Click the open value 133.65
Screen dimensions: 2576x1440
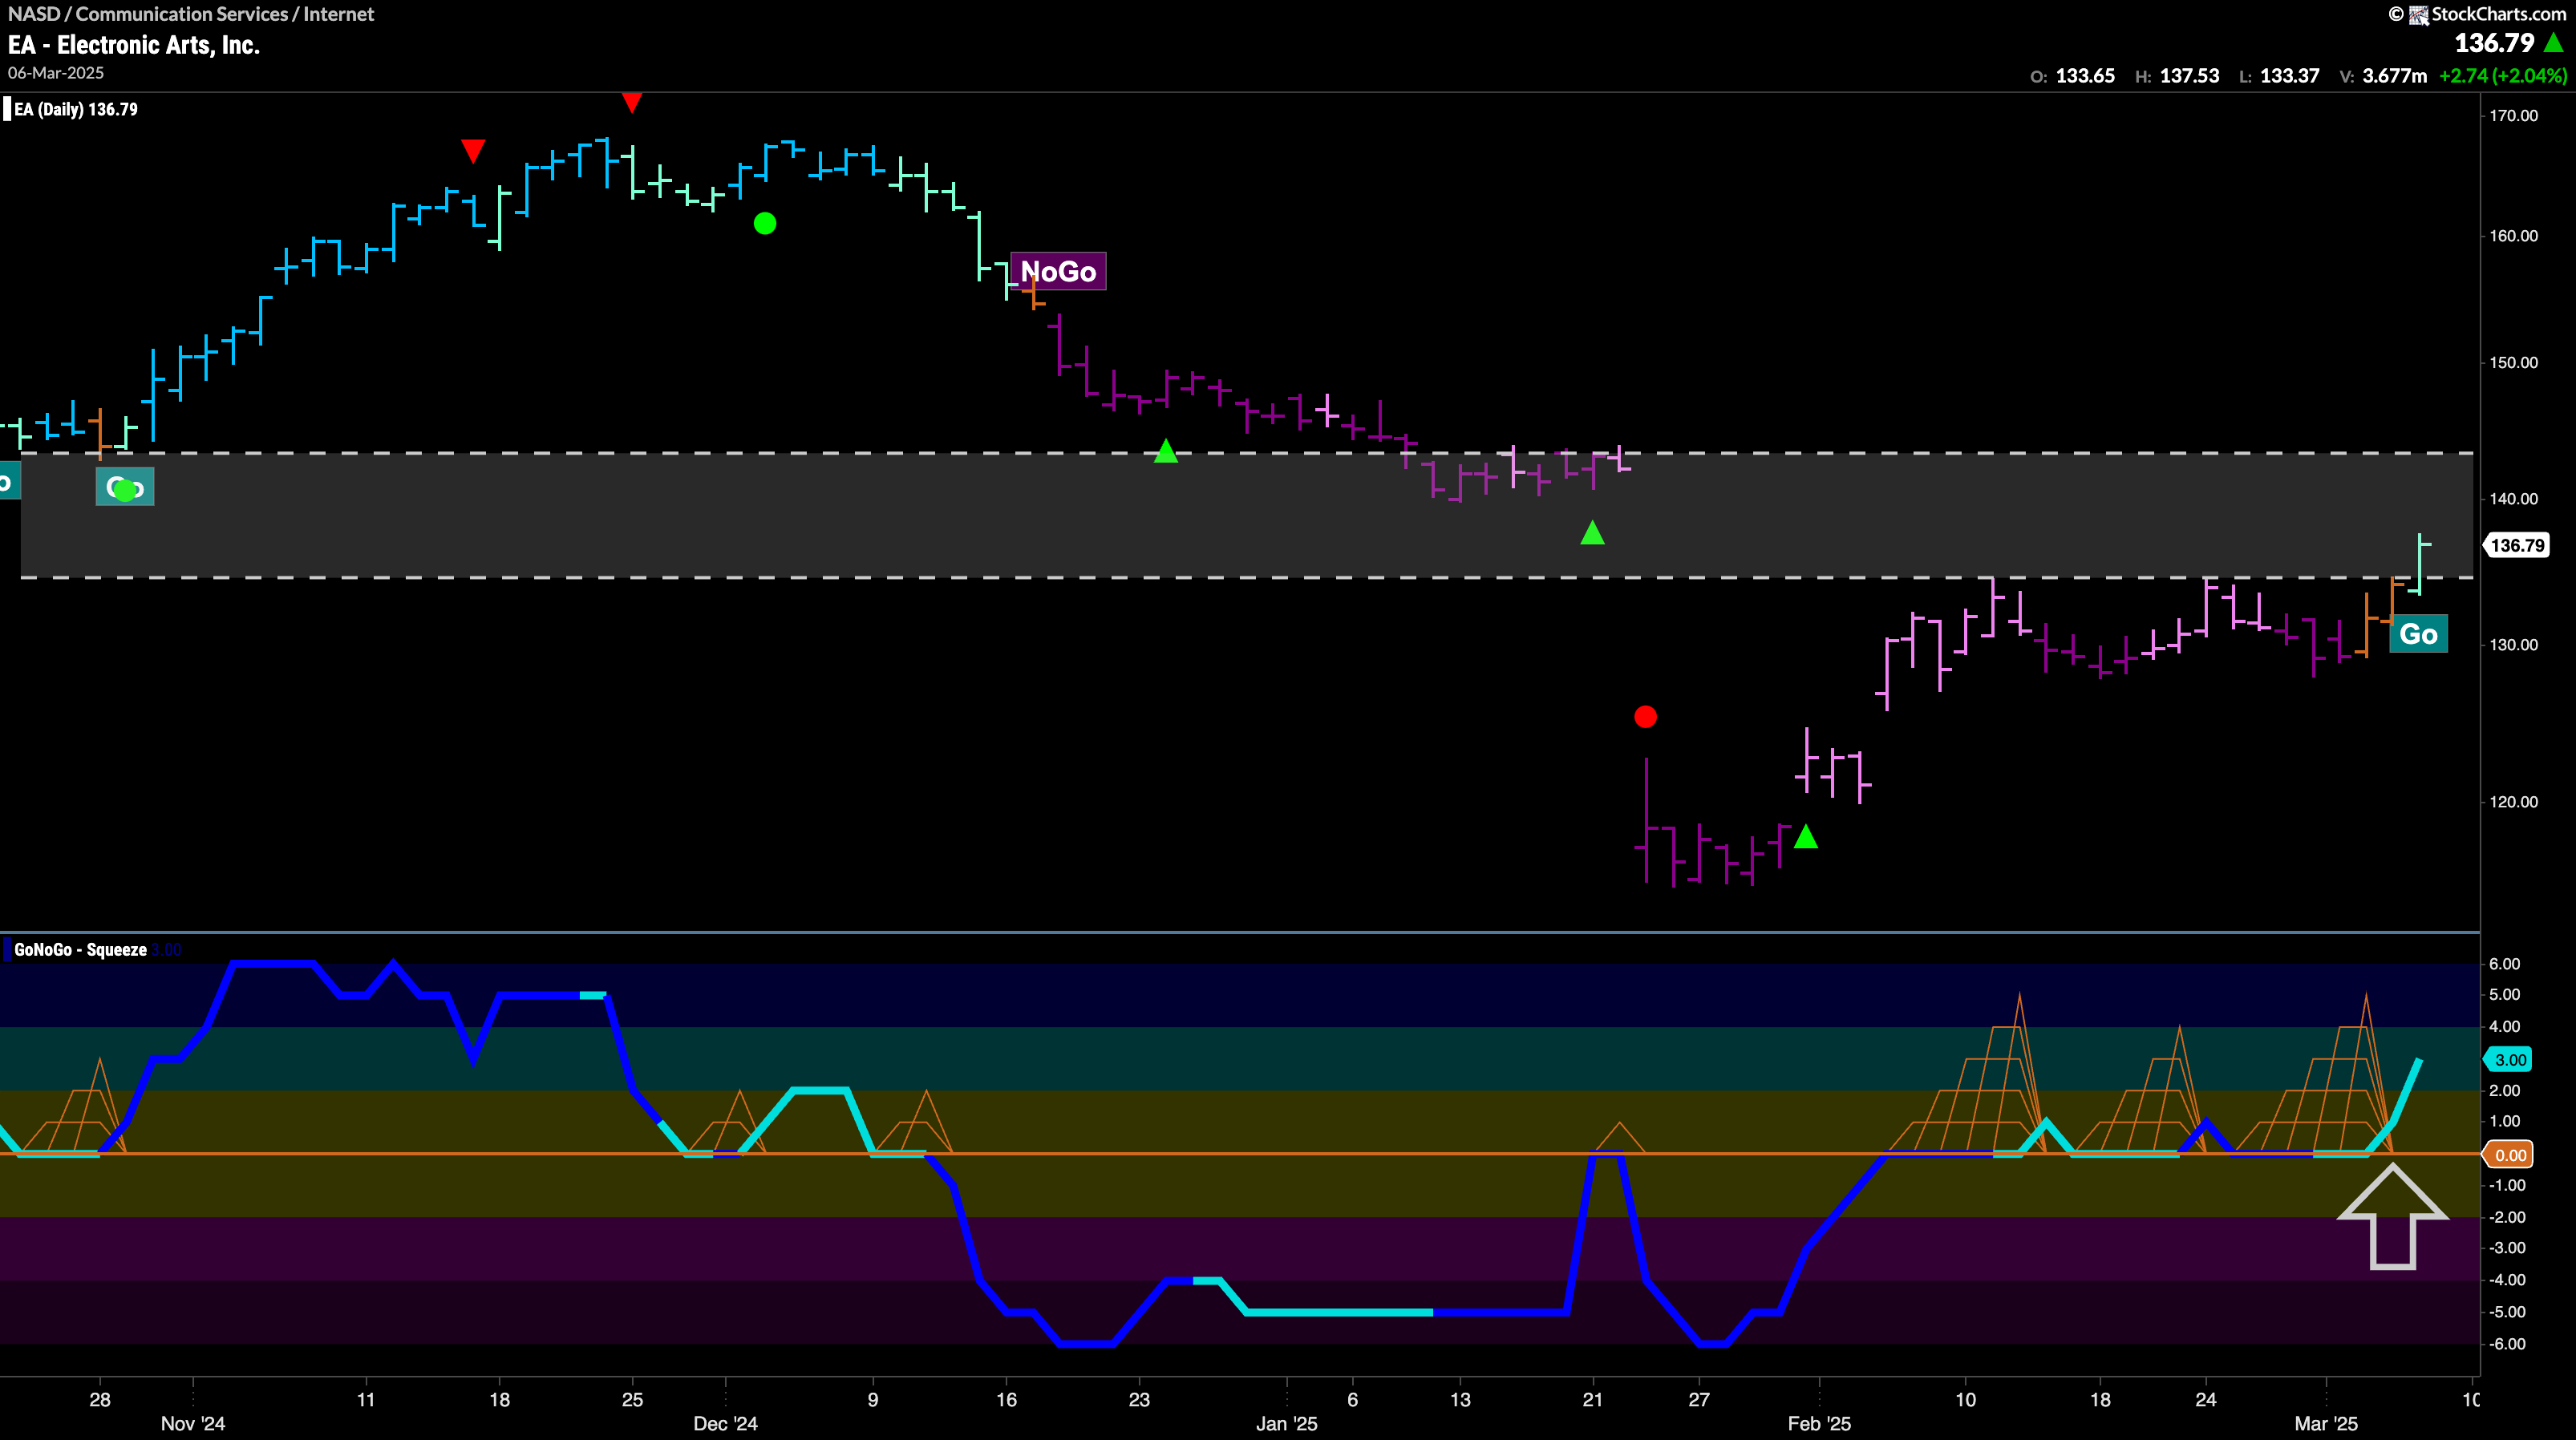click(2085, 76)
